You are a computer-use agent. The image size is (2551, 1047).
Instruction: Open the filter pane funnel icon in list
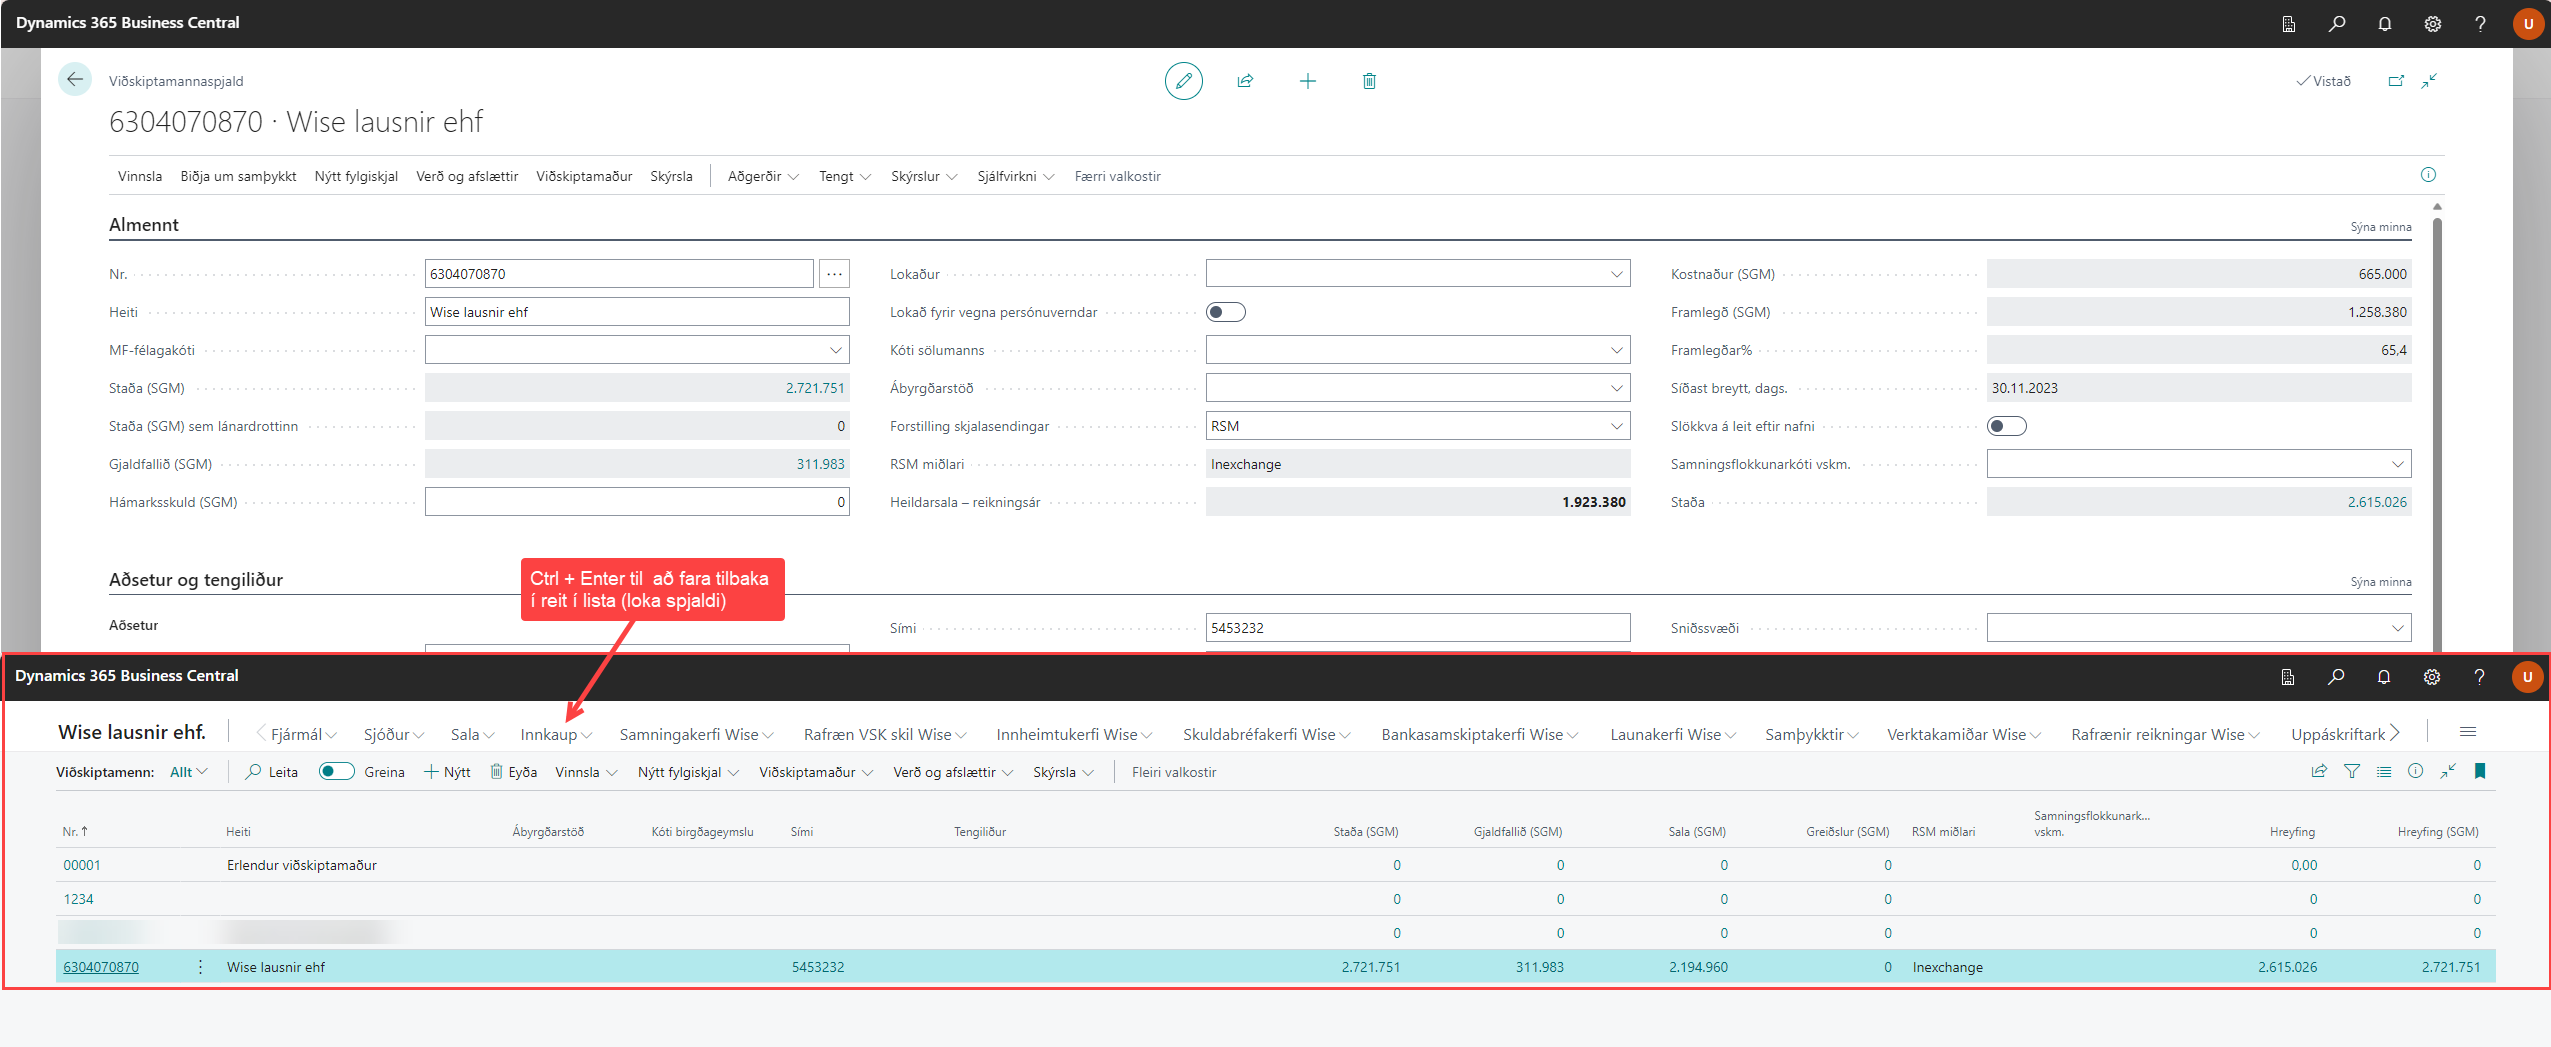click(2352, 771)
